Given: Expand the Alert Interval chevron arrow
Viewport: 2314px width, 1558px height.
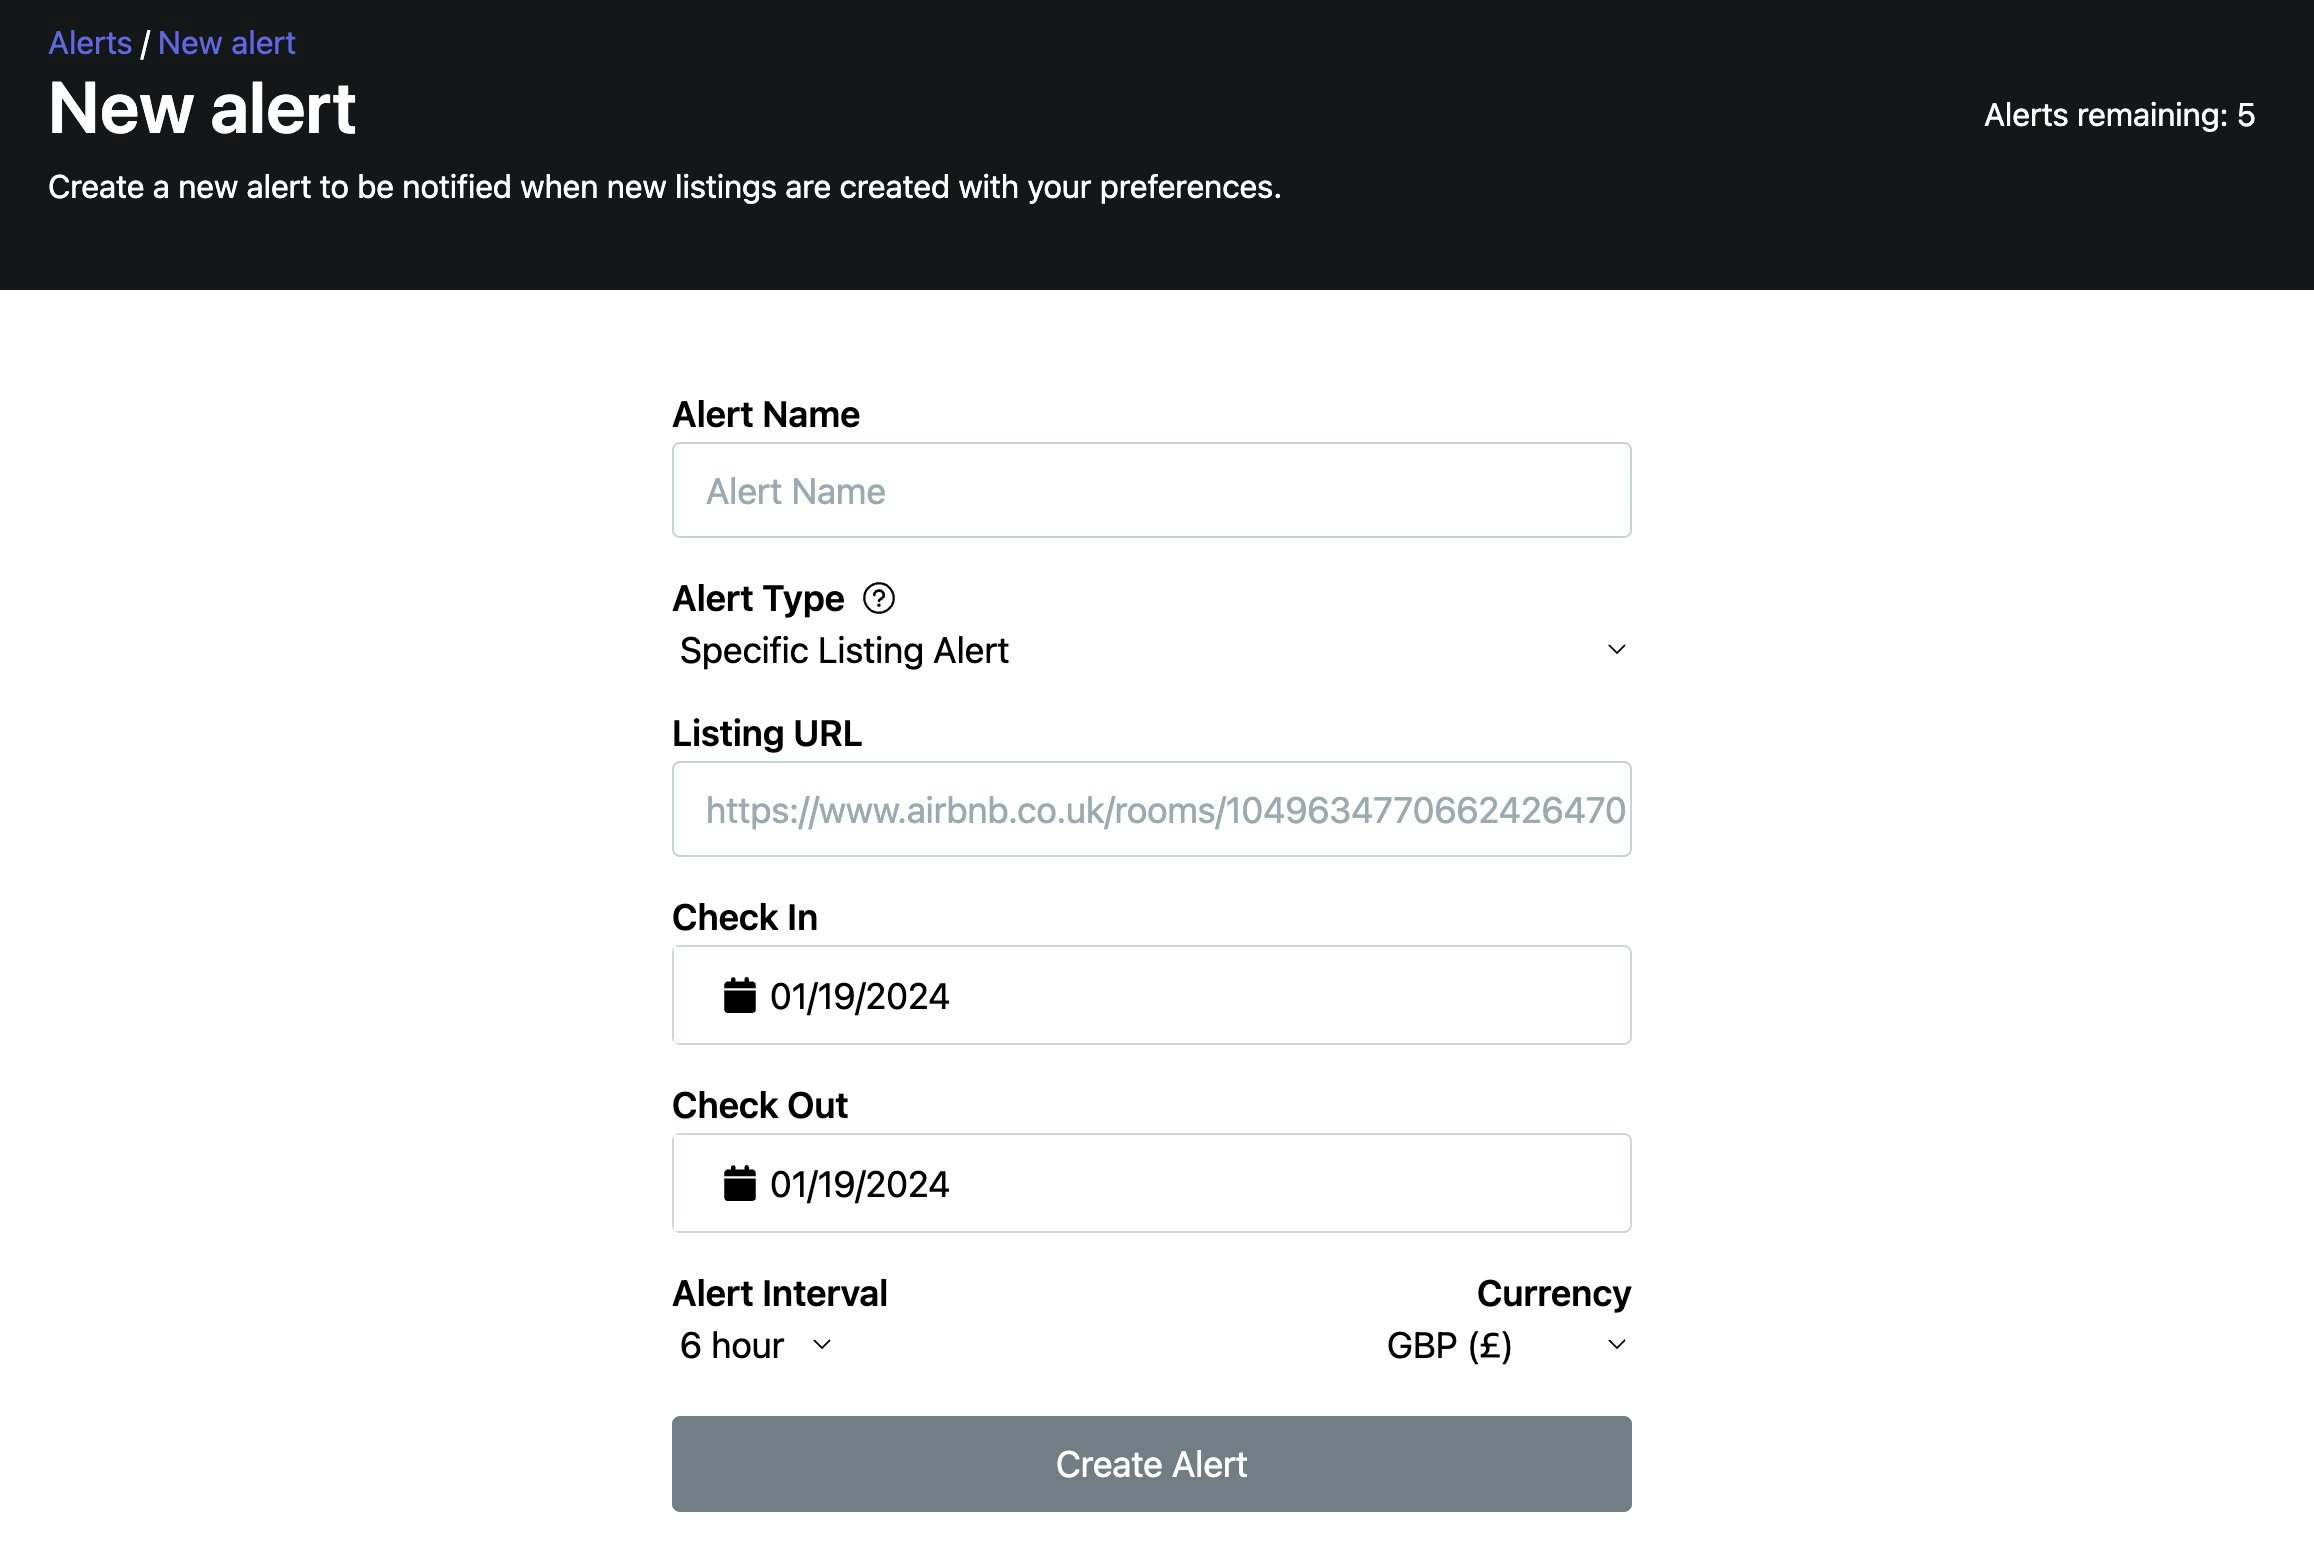Looking at the screenshot, I should point(822,1345).
